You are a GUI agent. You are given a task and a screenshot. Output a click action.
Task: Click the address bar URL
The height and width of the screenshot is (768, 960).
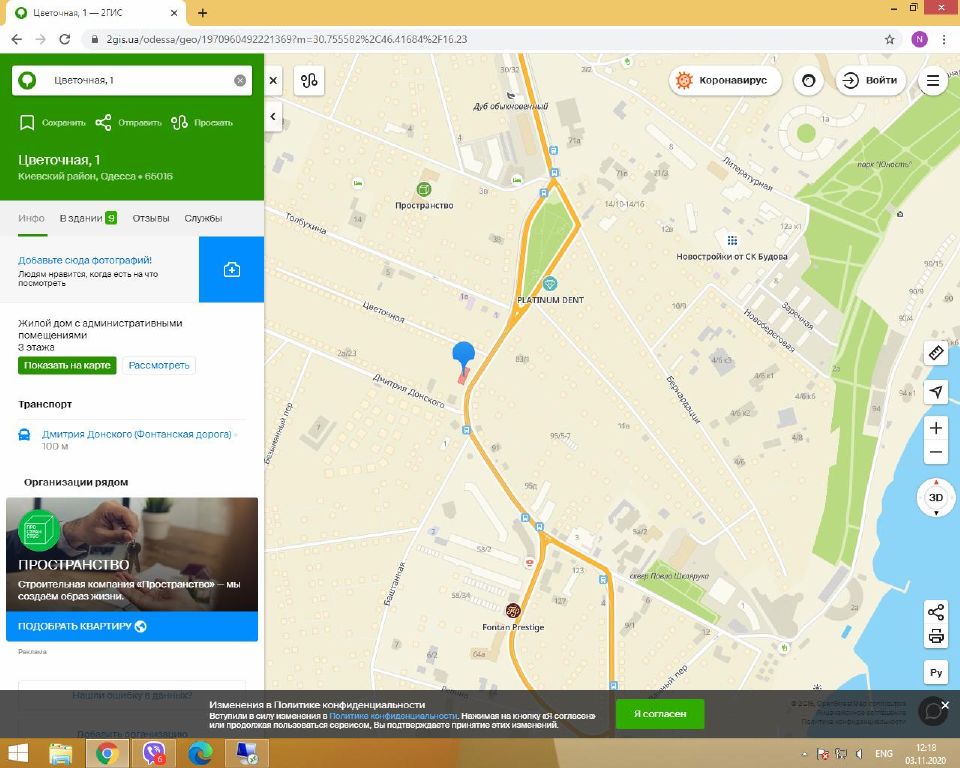point(287,39)
